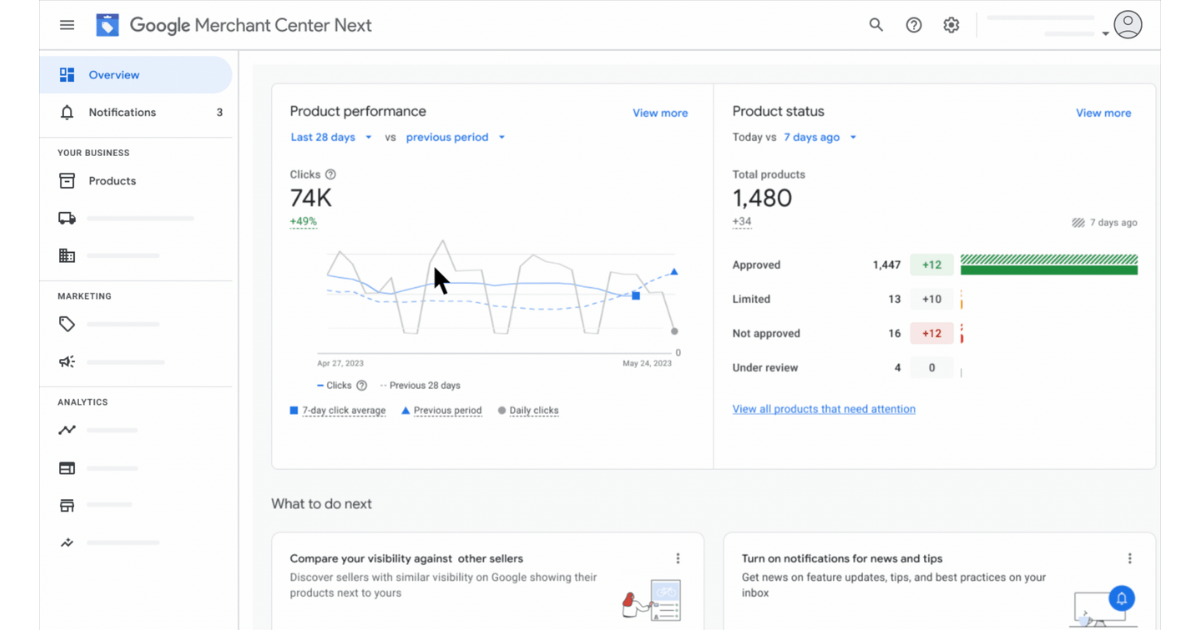
Task: Toggle the Previous period legend item
Action: coord(441,410)
